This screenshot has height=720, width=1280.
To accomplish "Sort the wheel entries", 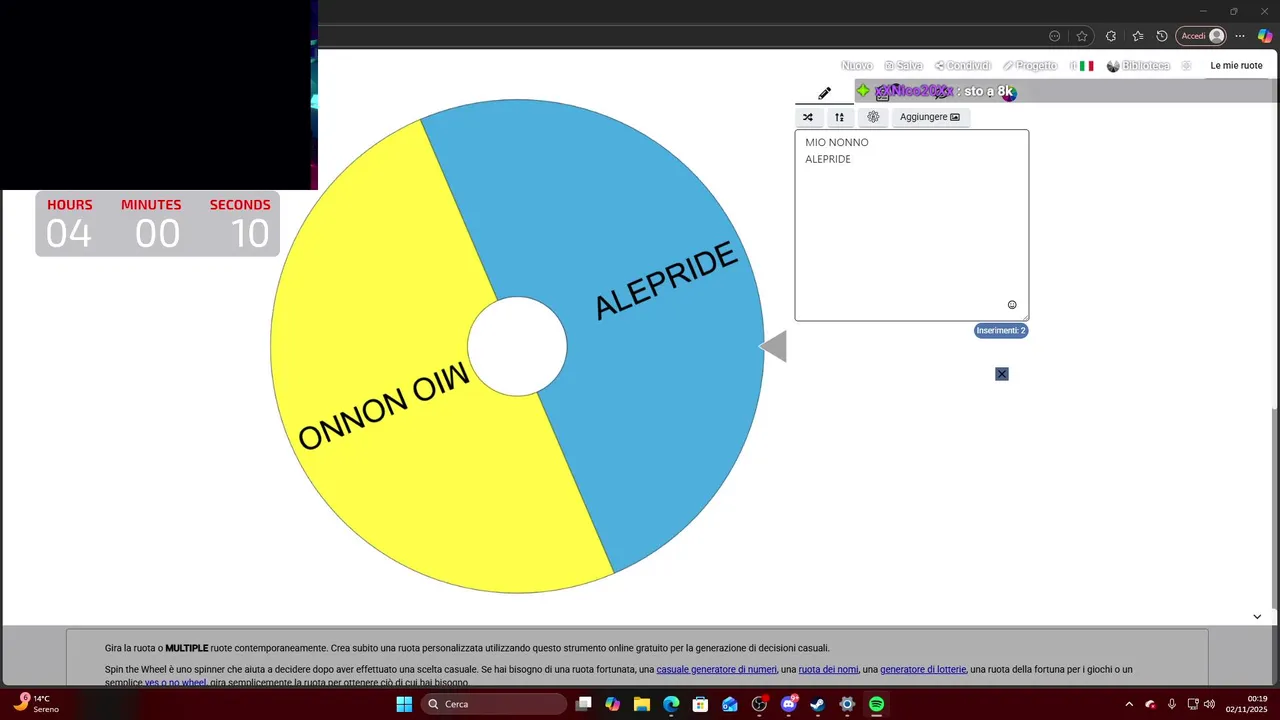I will point(840,117).
